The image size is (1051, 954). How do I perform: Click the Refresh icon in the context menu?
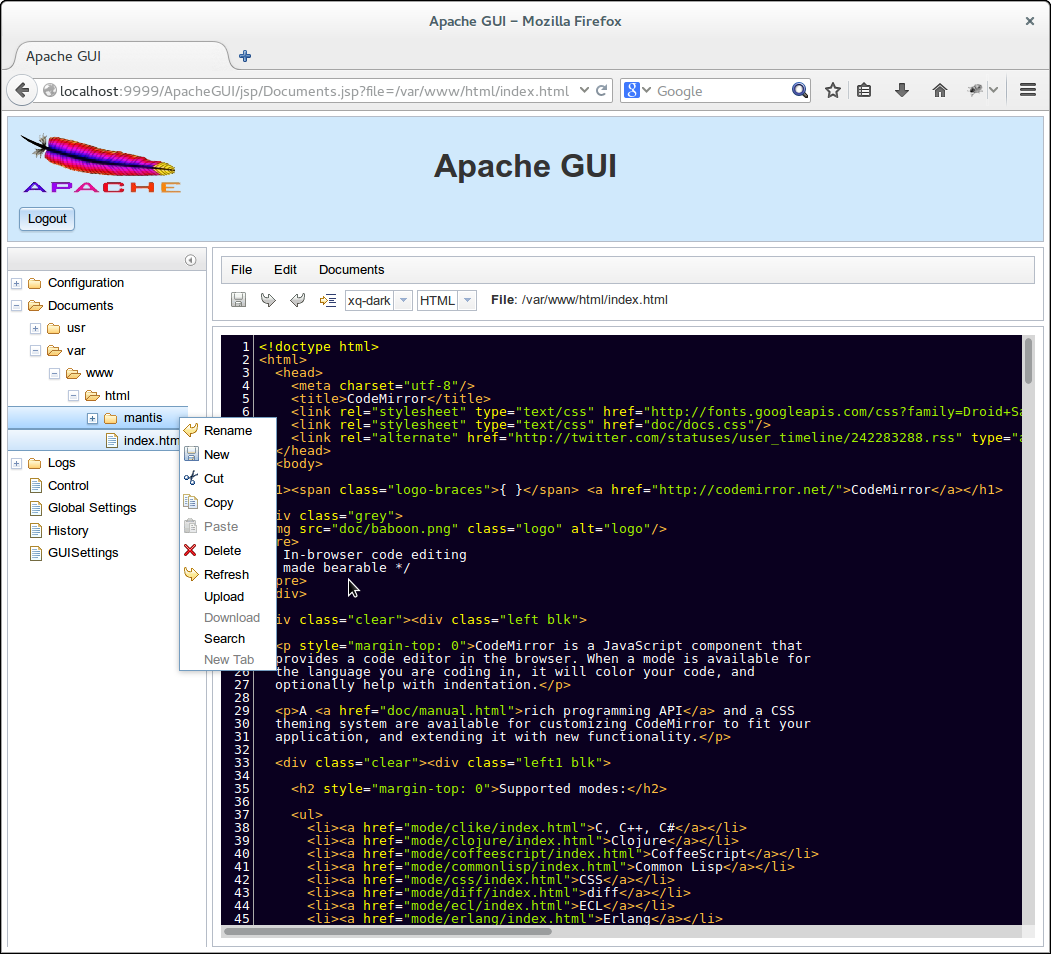pos(190,574)
